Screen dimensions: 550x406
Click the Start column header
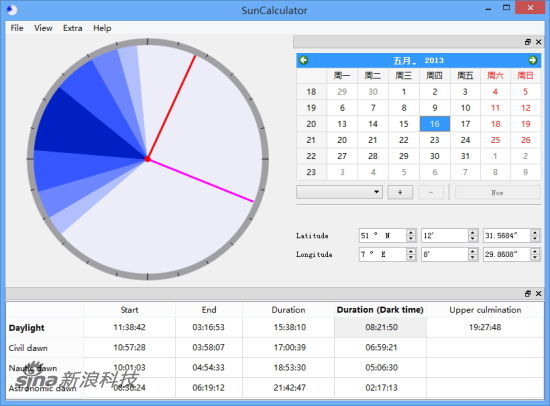coord(129,310)
